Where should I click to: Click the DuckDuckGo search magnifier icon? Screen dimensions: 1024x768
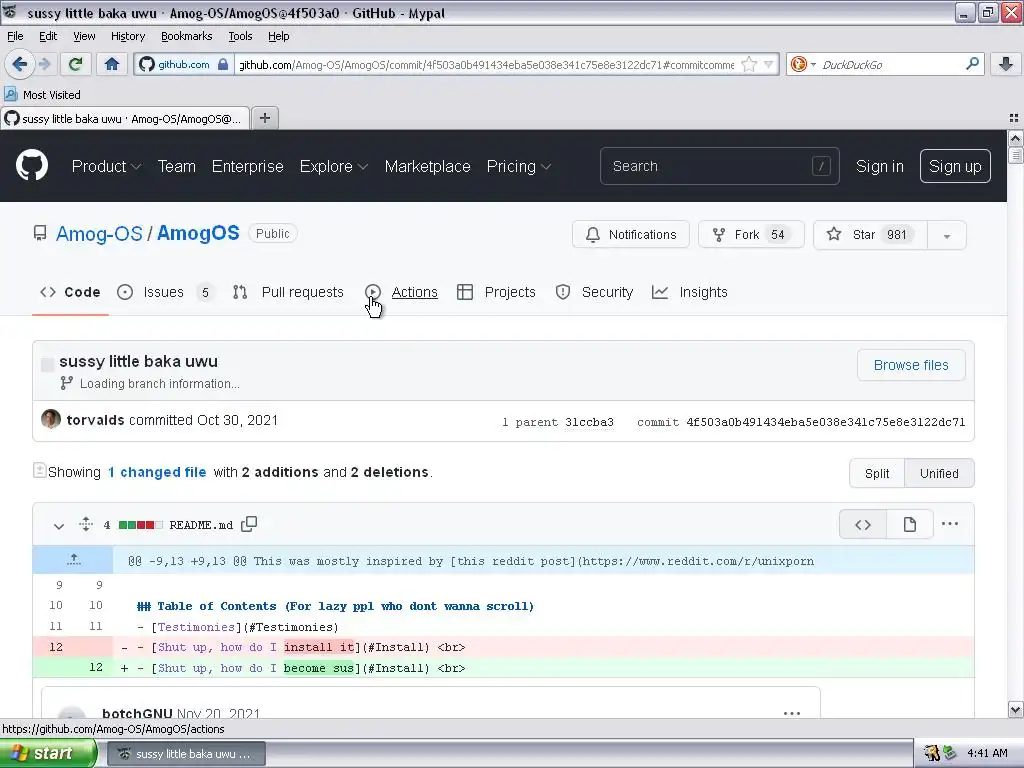(972, 64)
